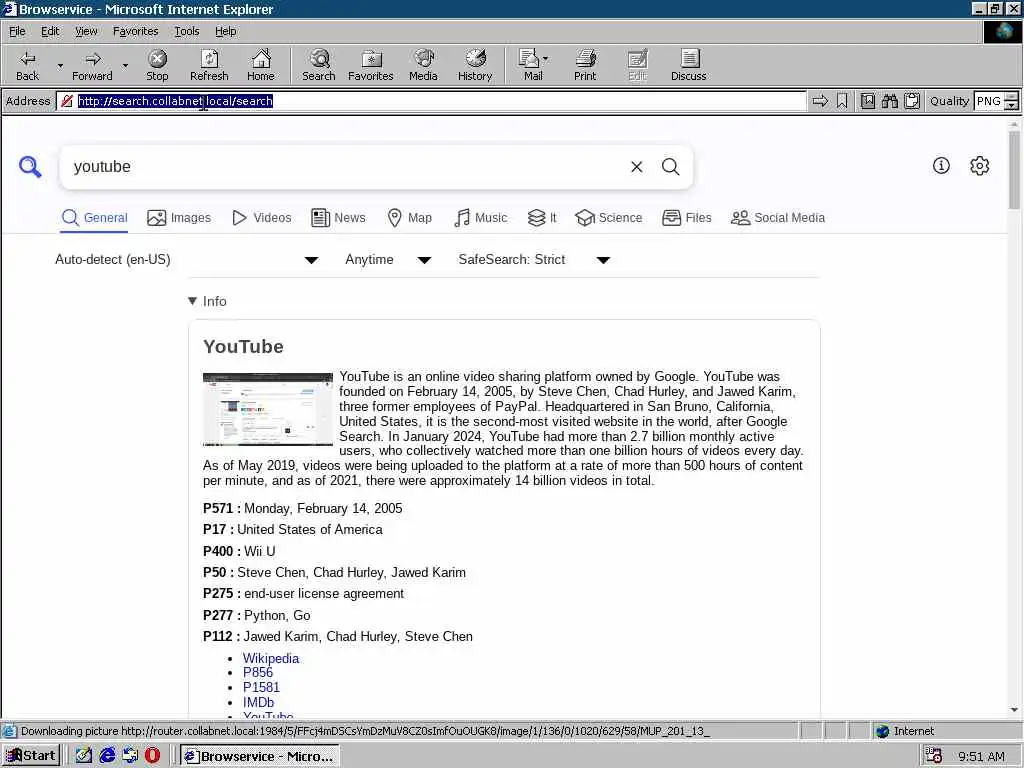Switch to the It search tab
Viewport: 1024px width, 768px height.
click(541, 218)
